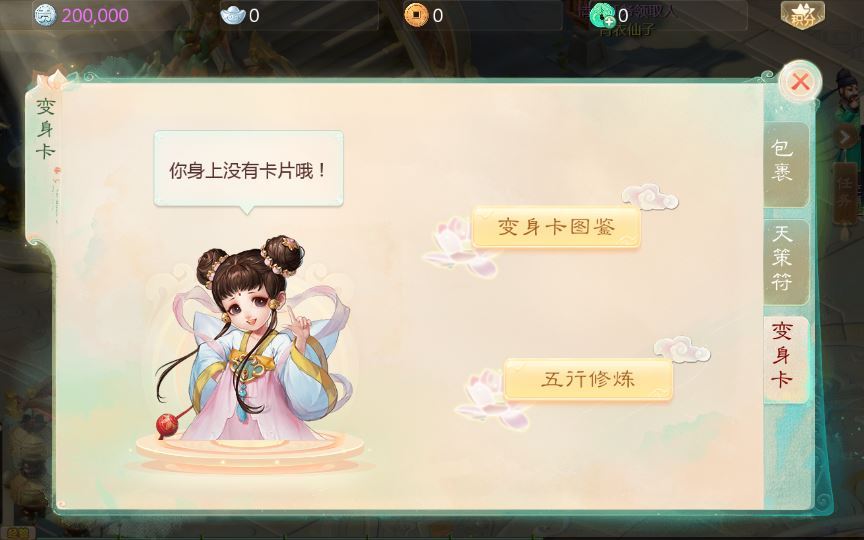Open the 任务 hanging tag
The width and height of the screenshot is (864, 540).
845,193
